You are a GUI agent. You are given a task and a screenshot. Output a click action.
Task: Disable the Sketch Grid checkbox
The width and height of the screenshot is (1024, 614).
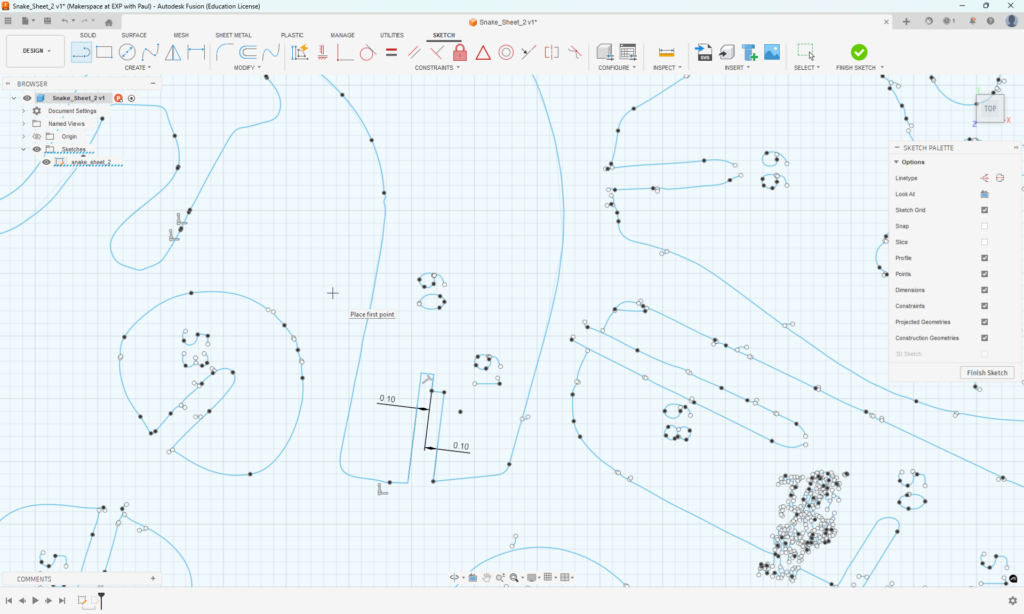point(983,210)
